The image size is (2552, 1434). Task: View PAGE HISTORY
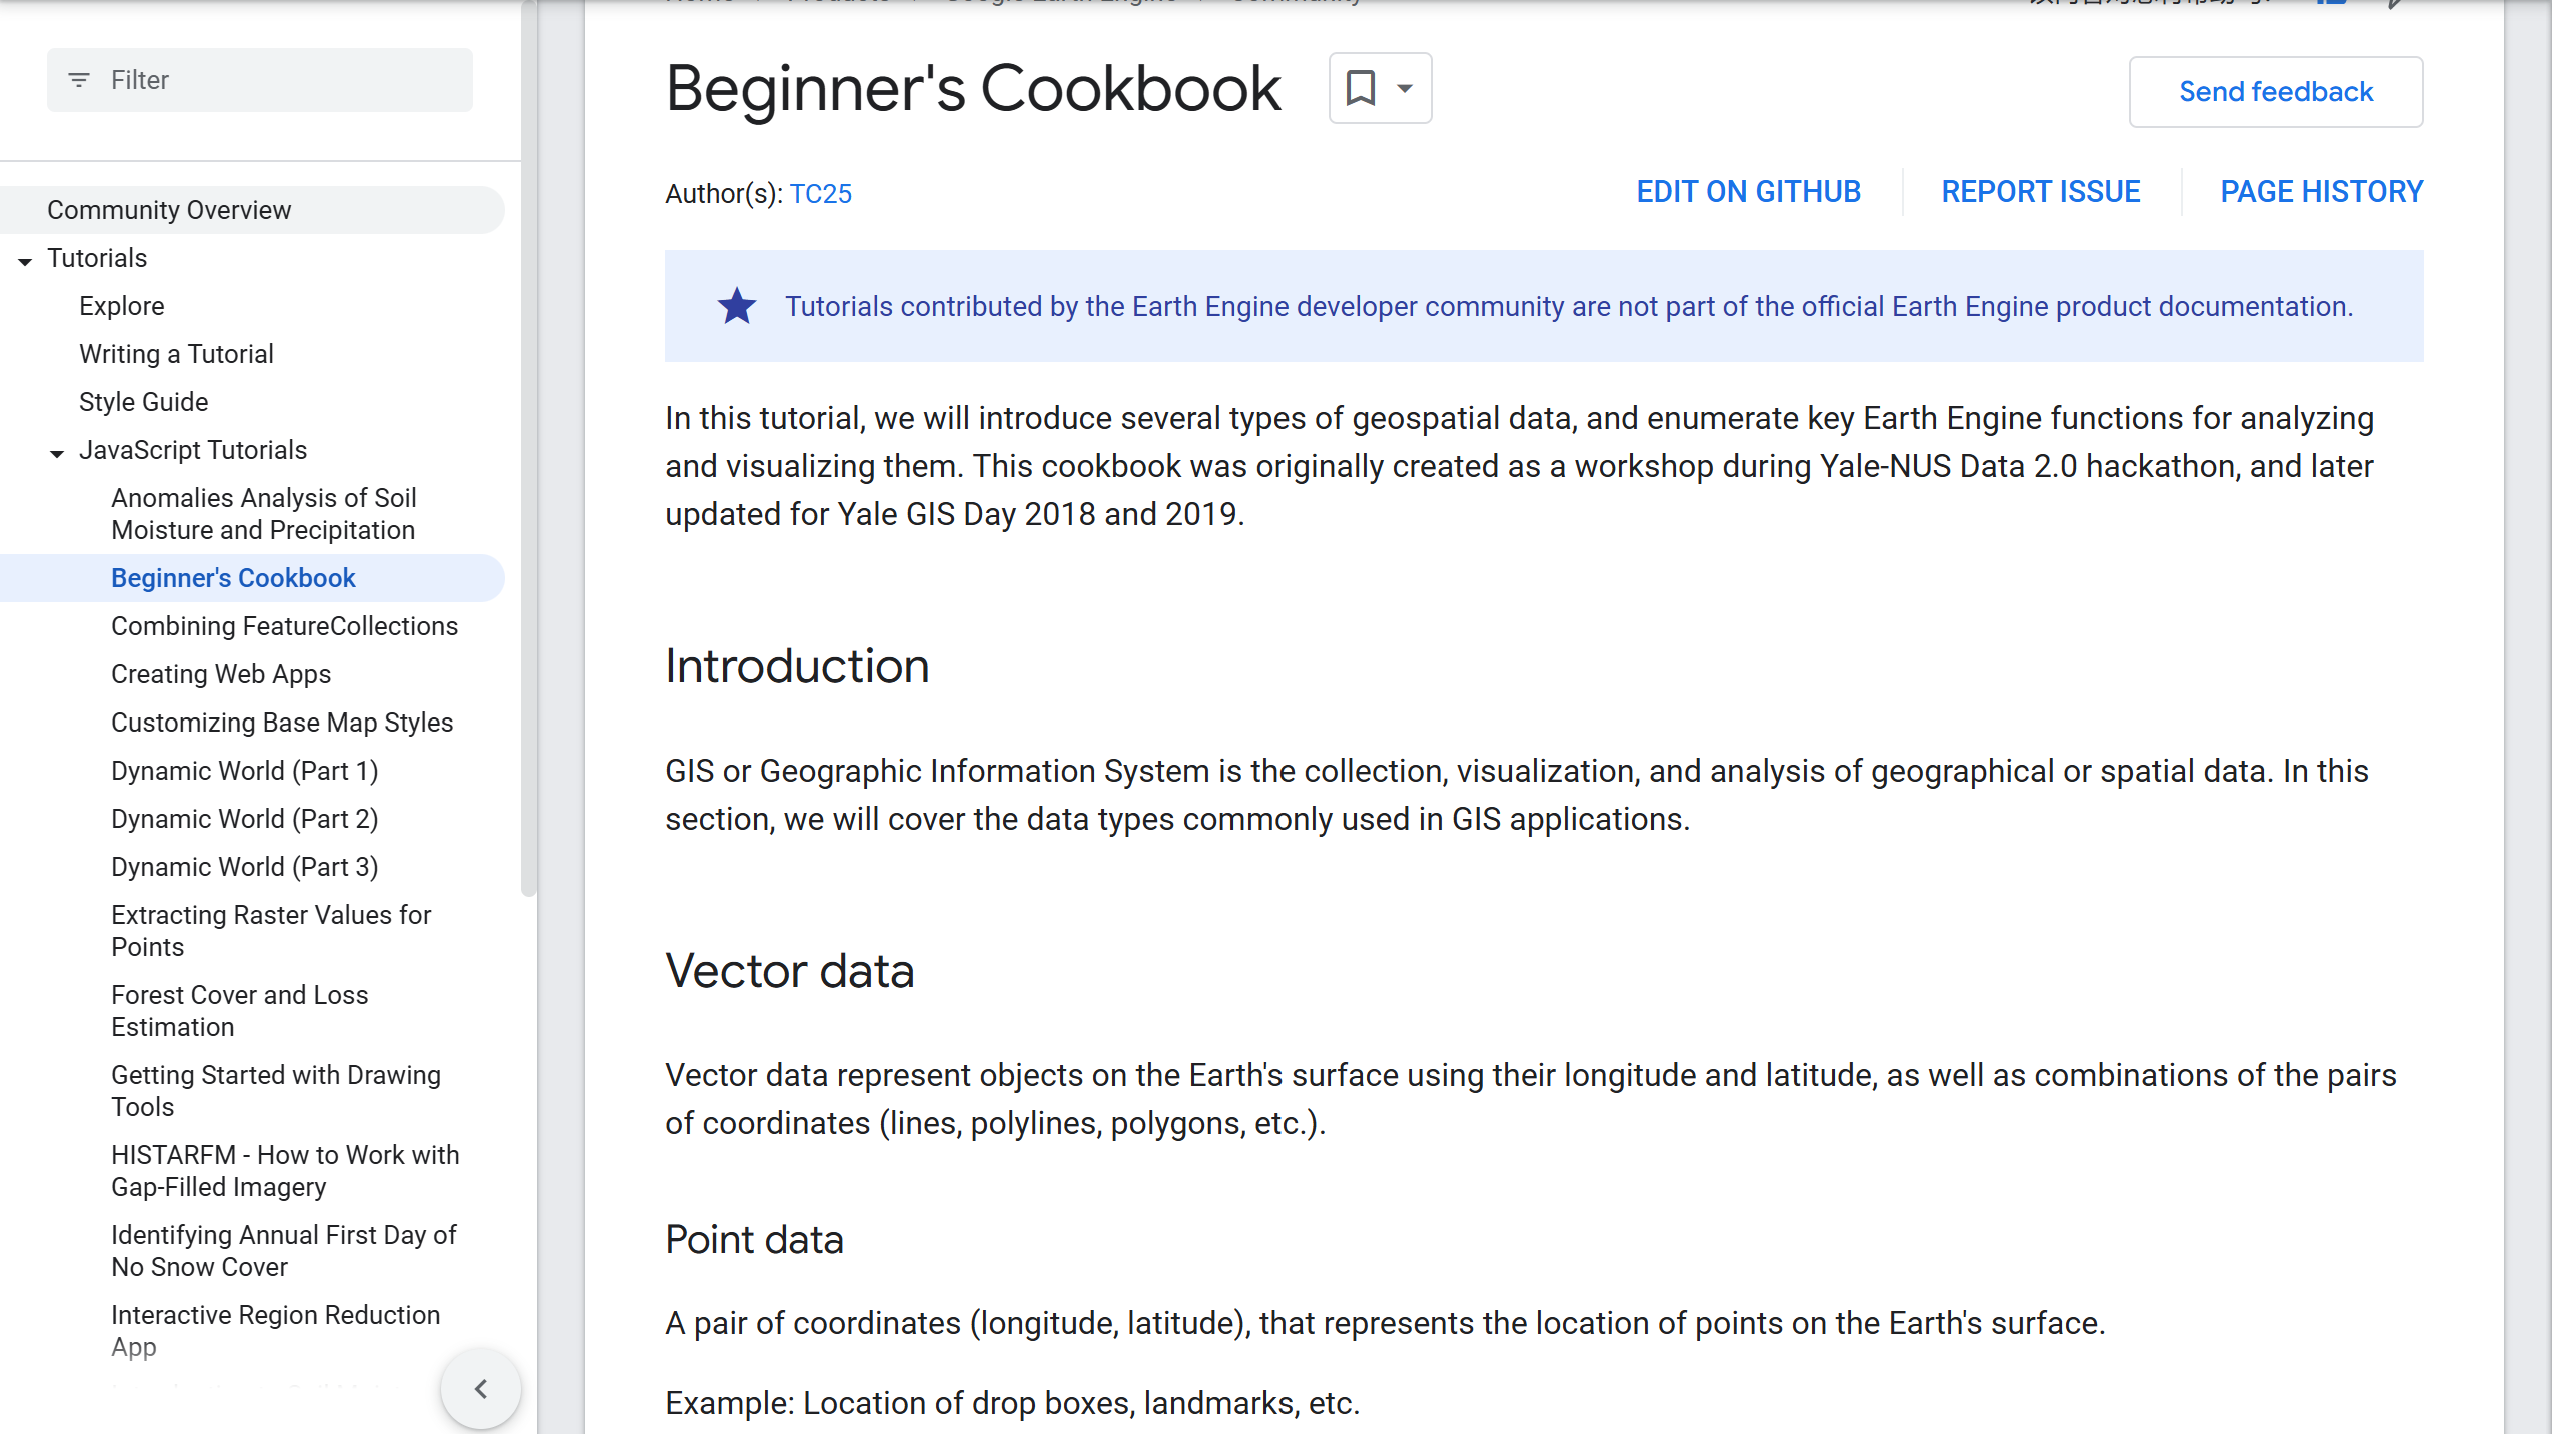[2322, 191]
